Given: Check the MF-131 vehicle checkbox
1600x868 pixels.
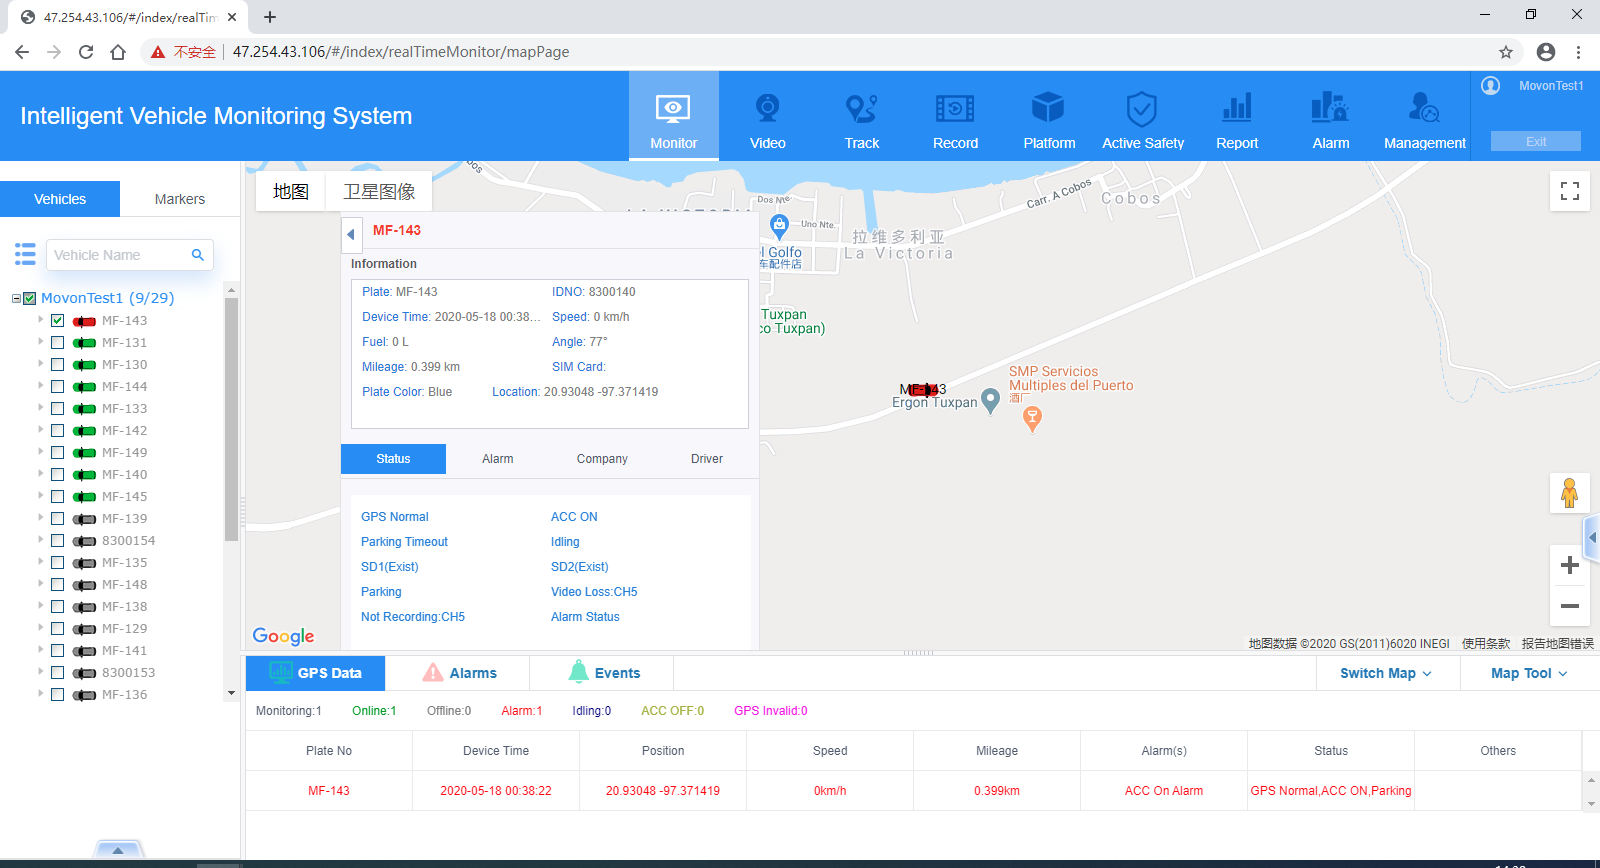Looking at the screenshot, I should [58, 343].
